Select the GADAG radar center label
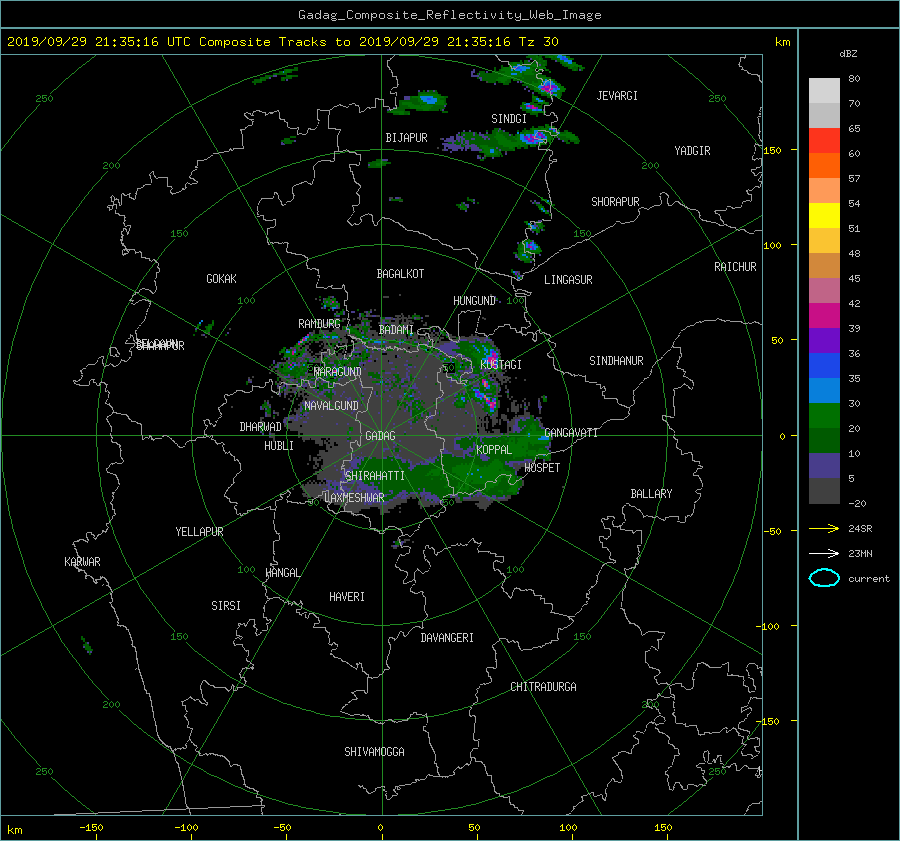Viewport: 900px width, 841px height. coord(381,436)
